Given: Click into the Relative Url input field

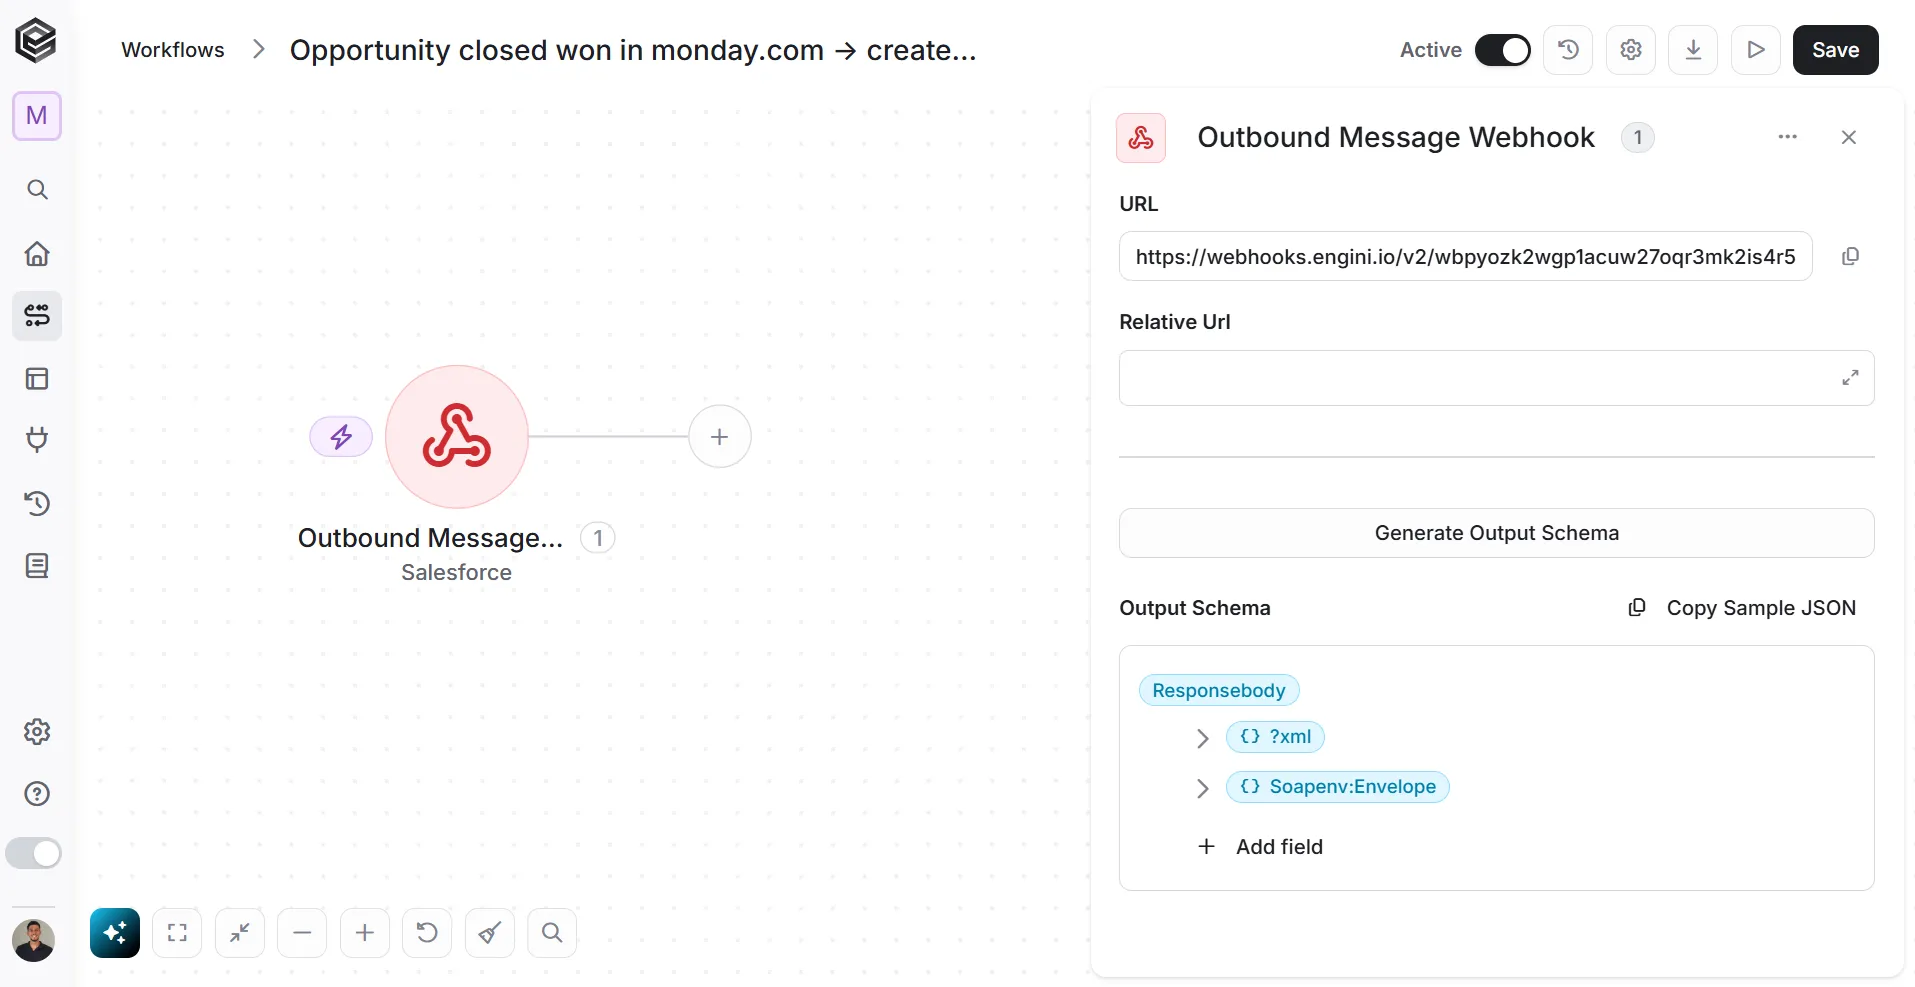Looking at the screenshot, I should point(1478,378).
